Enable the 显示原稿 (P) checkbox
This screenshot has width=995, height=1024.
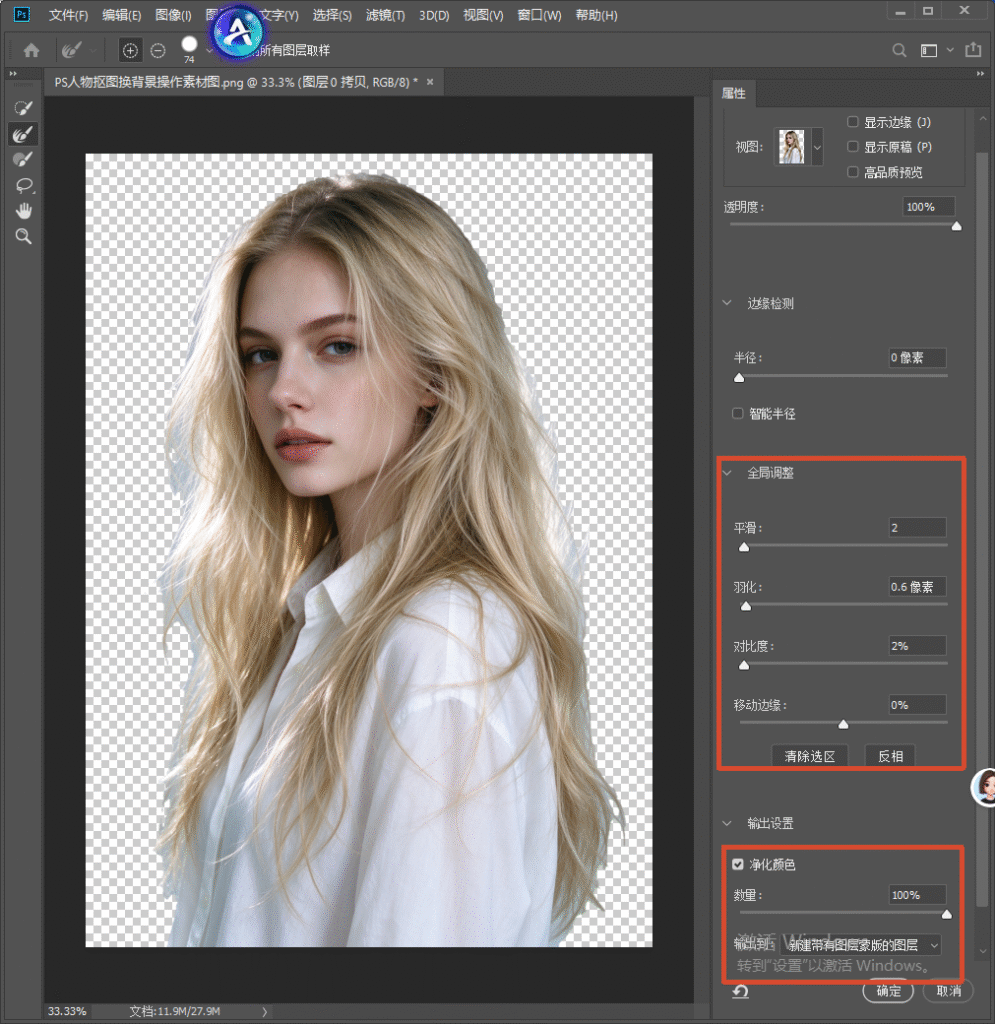click(x=853, y=146)
